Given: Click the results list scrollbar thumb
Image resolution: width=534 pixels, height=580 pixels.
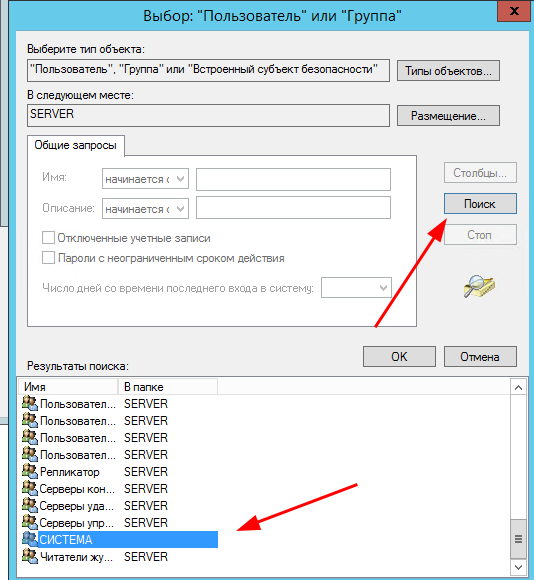Looking at the screenshot, I should coord(518,539).
